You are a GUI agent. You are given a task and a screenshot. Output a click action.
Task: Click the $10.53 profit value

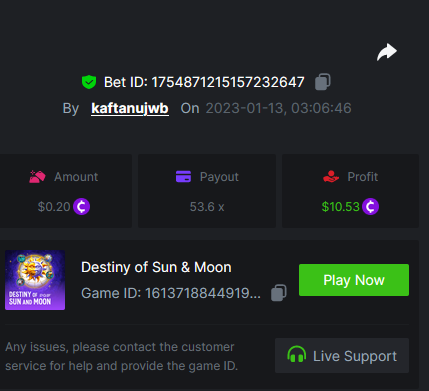pos(341,207)
